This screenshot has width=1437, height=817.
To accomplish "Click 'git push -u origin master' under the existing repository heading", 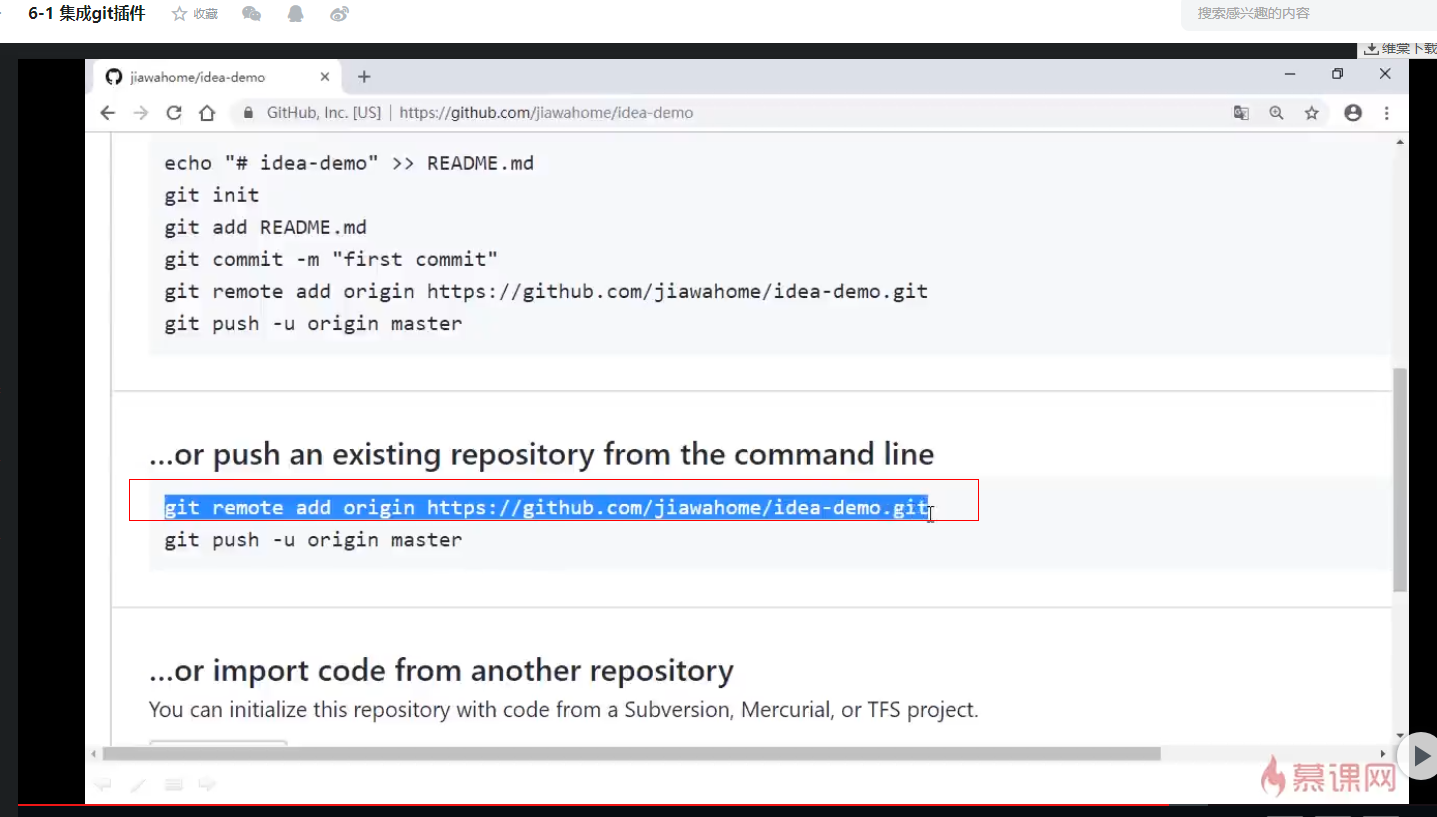I will 313,540.
